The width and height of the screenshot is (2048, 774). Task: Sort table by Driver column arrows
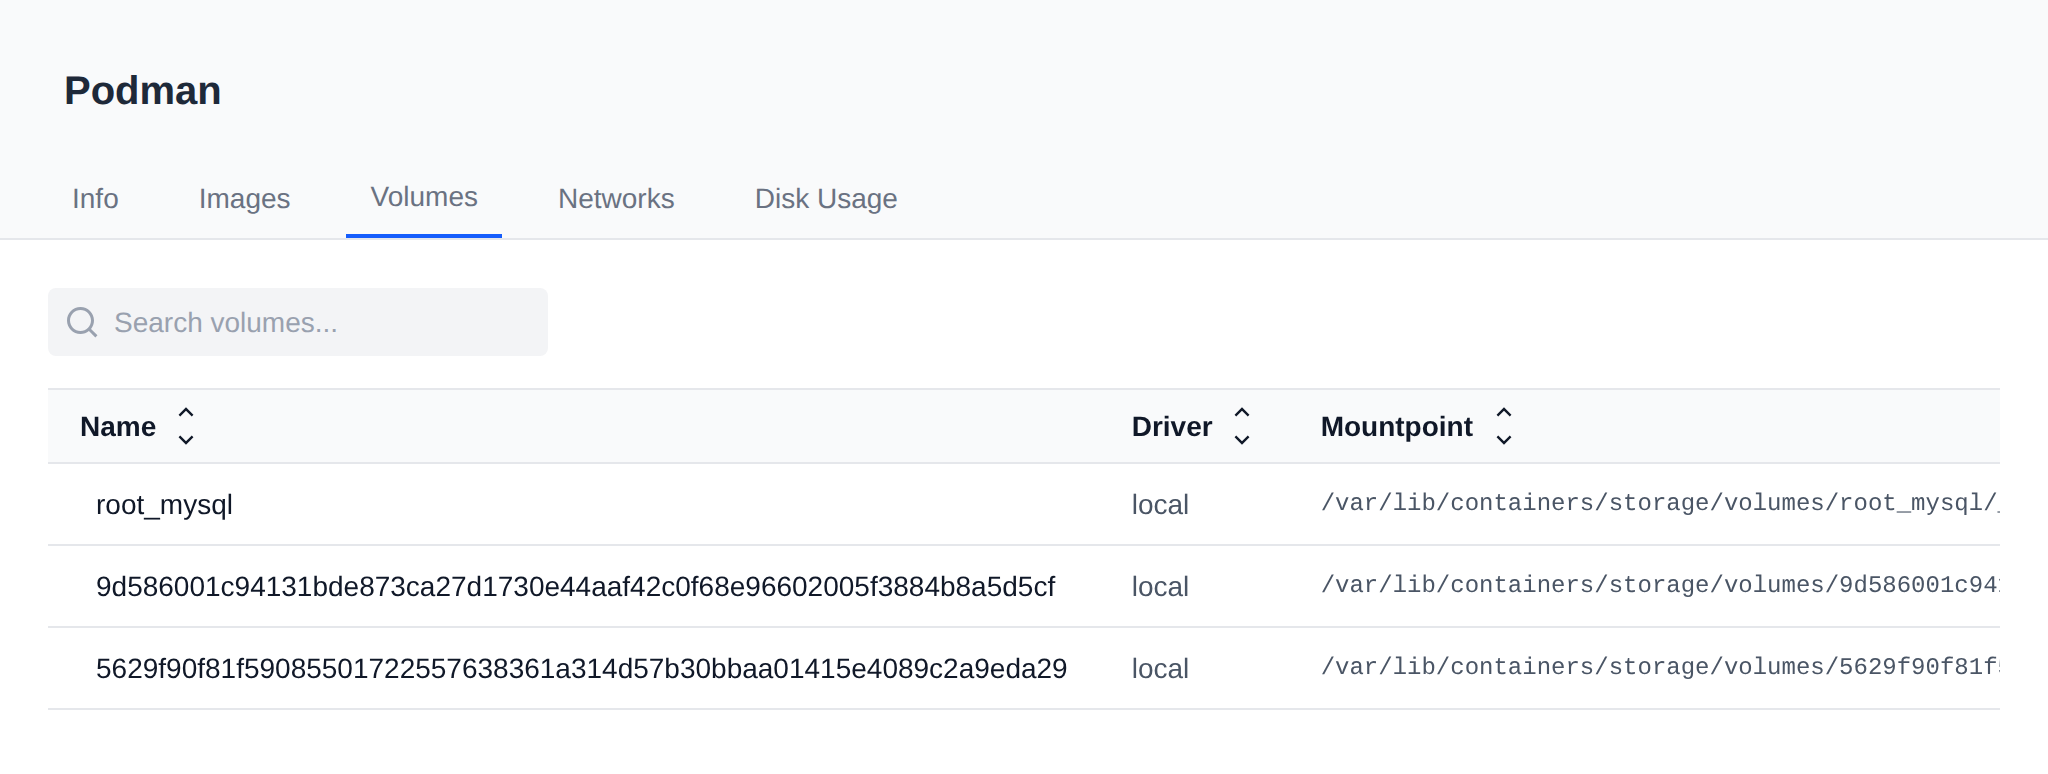[x=1242, y=426]
